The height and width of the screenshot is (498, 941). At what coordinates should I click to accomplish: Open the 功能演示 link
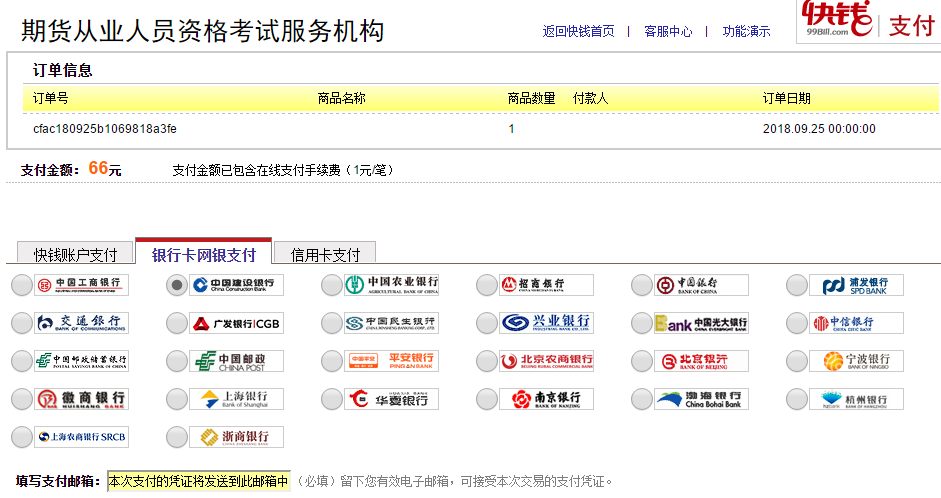pyautogui.click(x=747, y=31)
